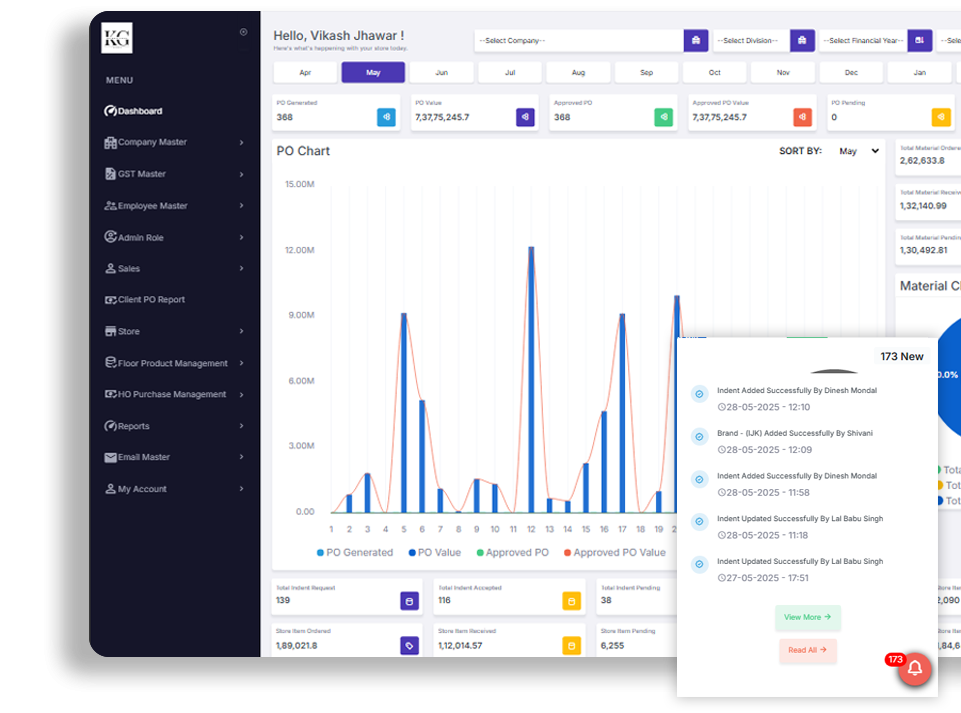Click the company building icon beside Select Company
Screen dimensions: 961x713
coord(696,41)
